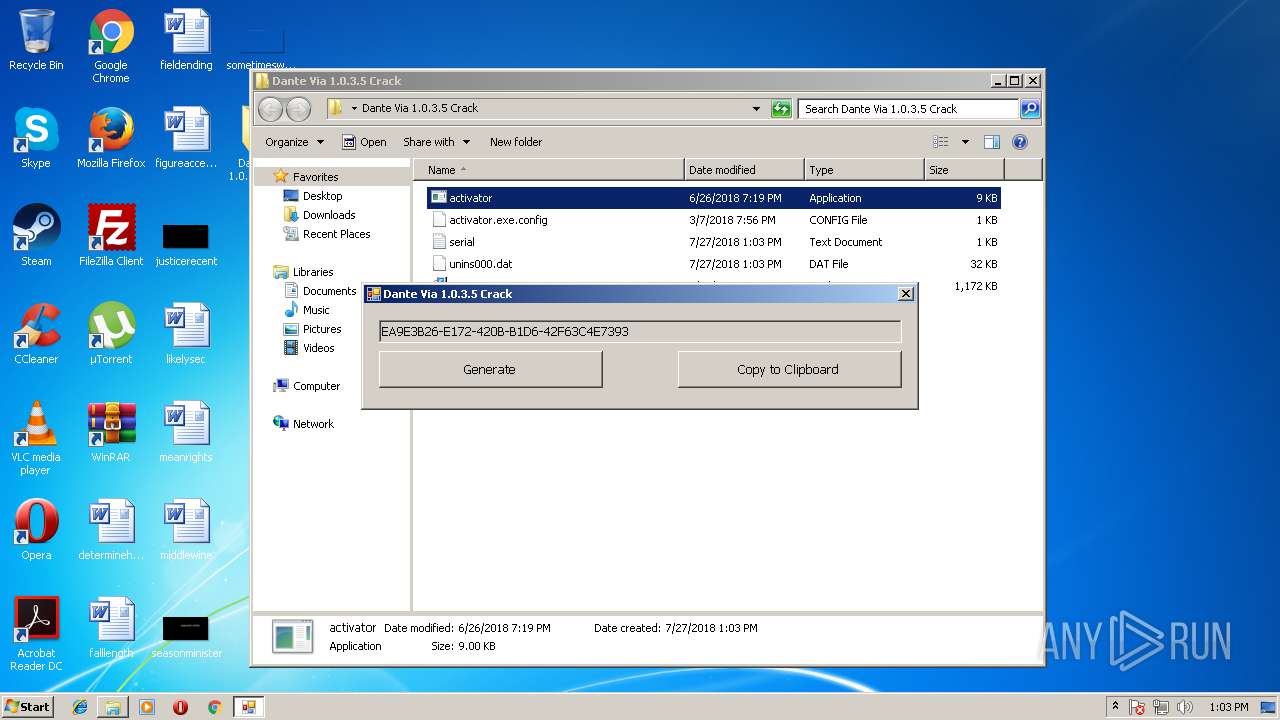1280x720 pixels.
Task: Click New folder in toolbar
Action: [516, 142]
